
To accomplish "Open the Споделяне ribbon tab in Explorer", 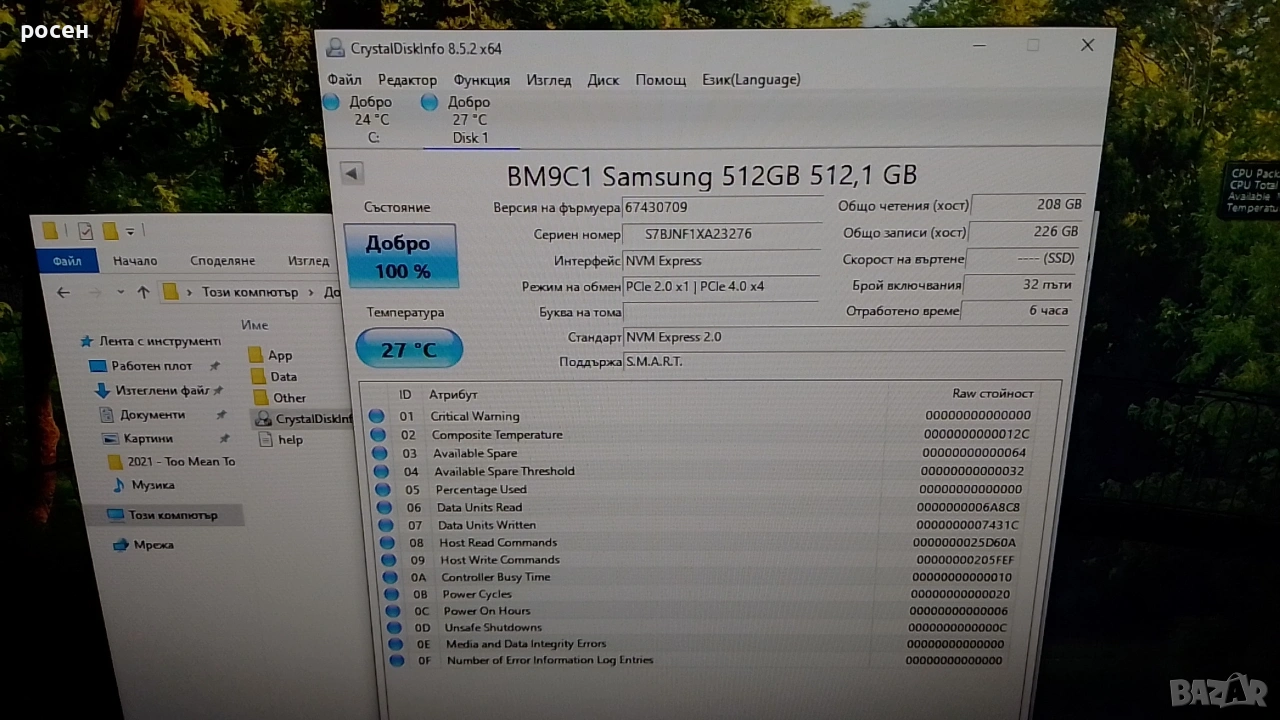I will [x=222, y=261].
